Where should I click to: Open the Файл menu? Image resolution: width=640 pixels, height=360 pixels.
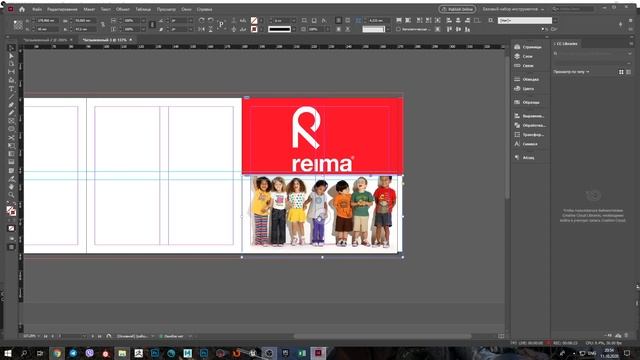[37, 9]
